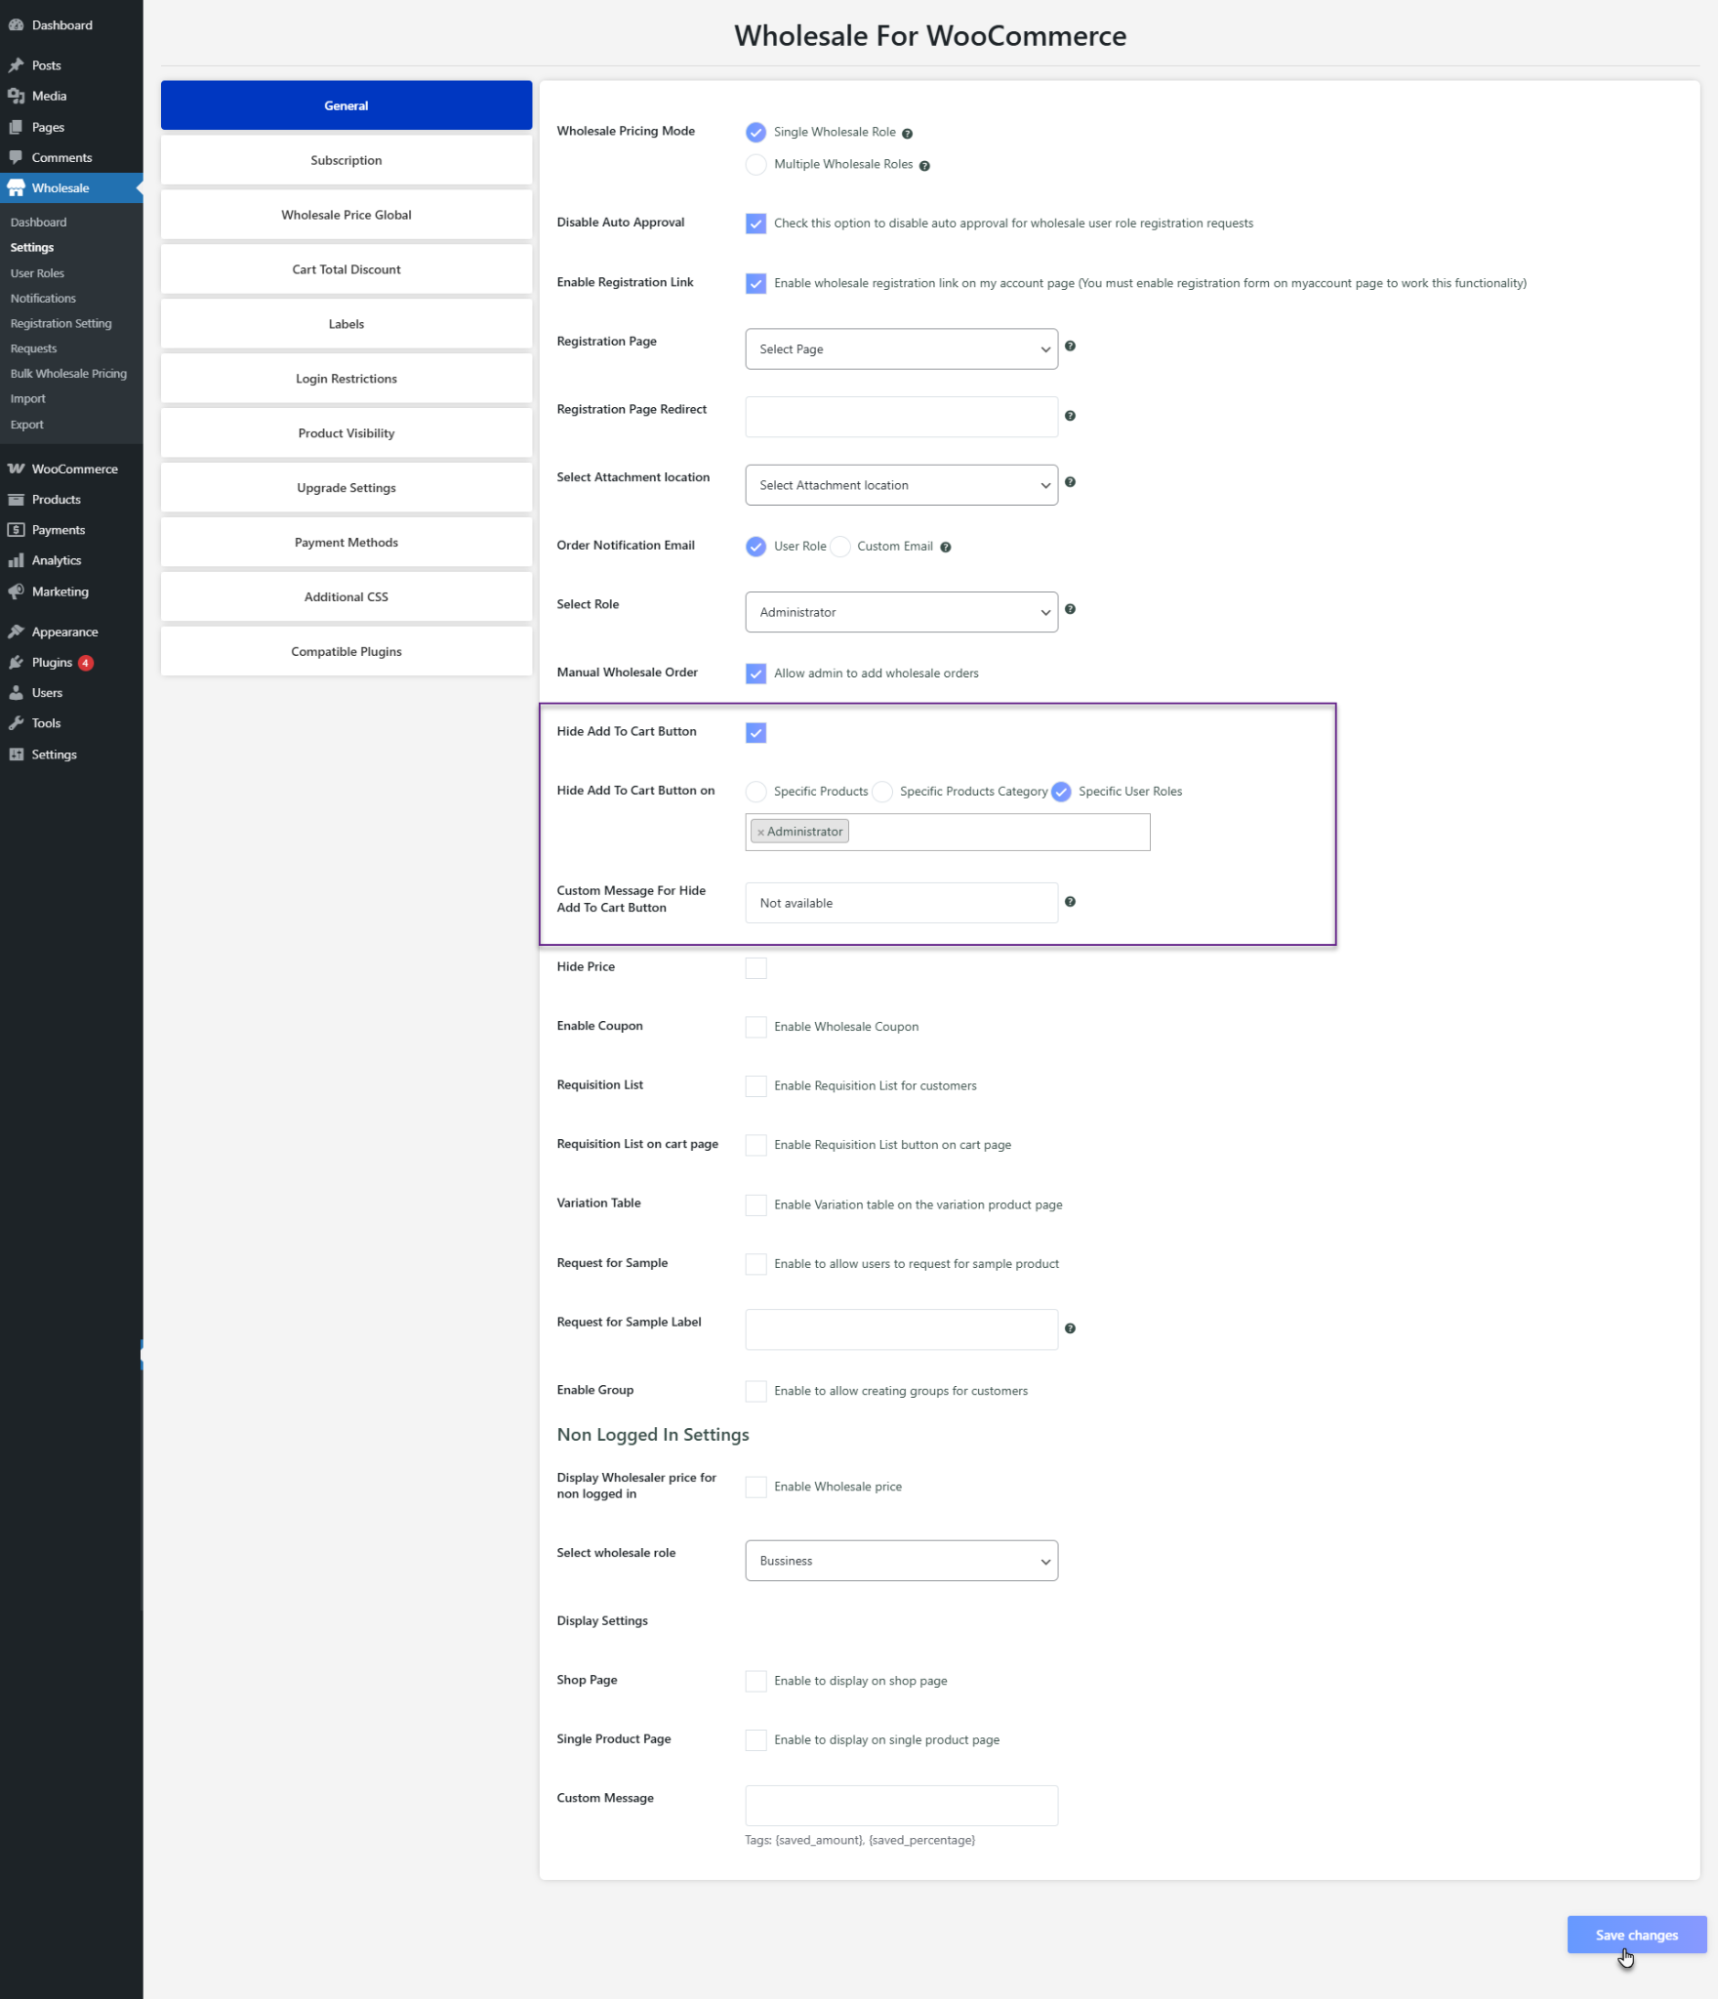Click the role tag input containing Administrator
The image size is (1718, 1999).
tap(947, 832)
